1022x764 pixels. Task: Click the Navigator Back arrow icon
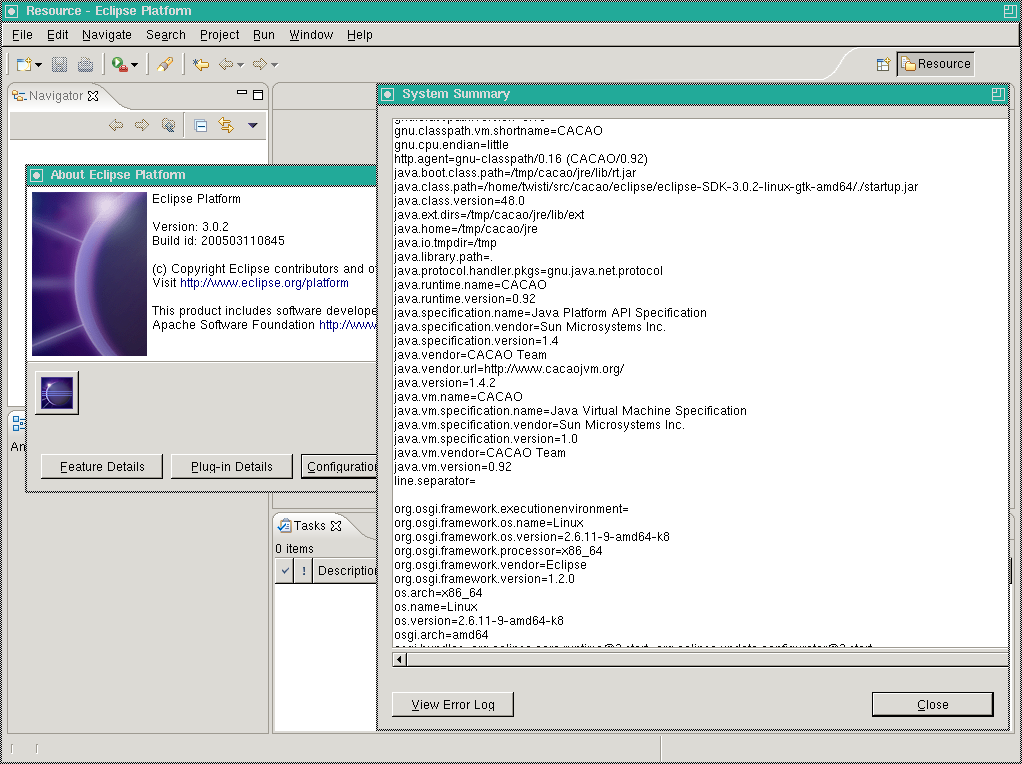[x=116, y=125]
